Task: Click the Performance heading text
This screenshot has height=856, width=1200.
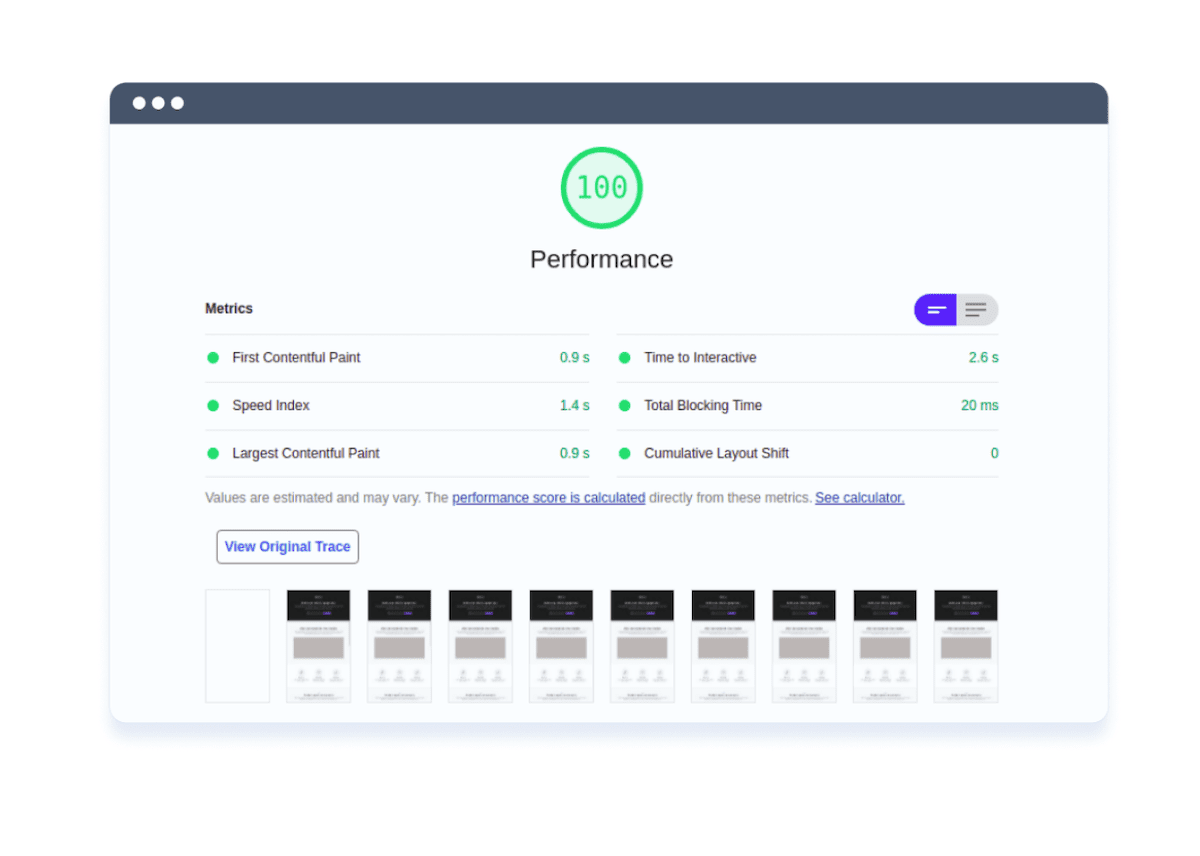Action: (601, 259)
